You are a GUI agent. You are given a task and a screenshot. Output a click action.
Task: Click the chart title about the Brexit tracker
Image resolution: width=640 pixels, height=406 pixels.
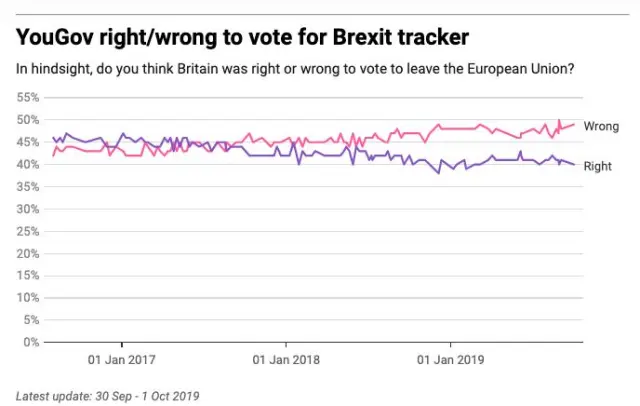[243, 37]
